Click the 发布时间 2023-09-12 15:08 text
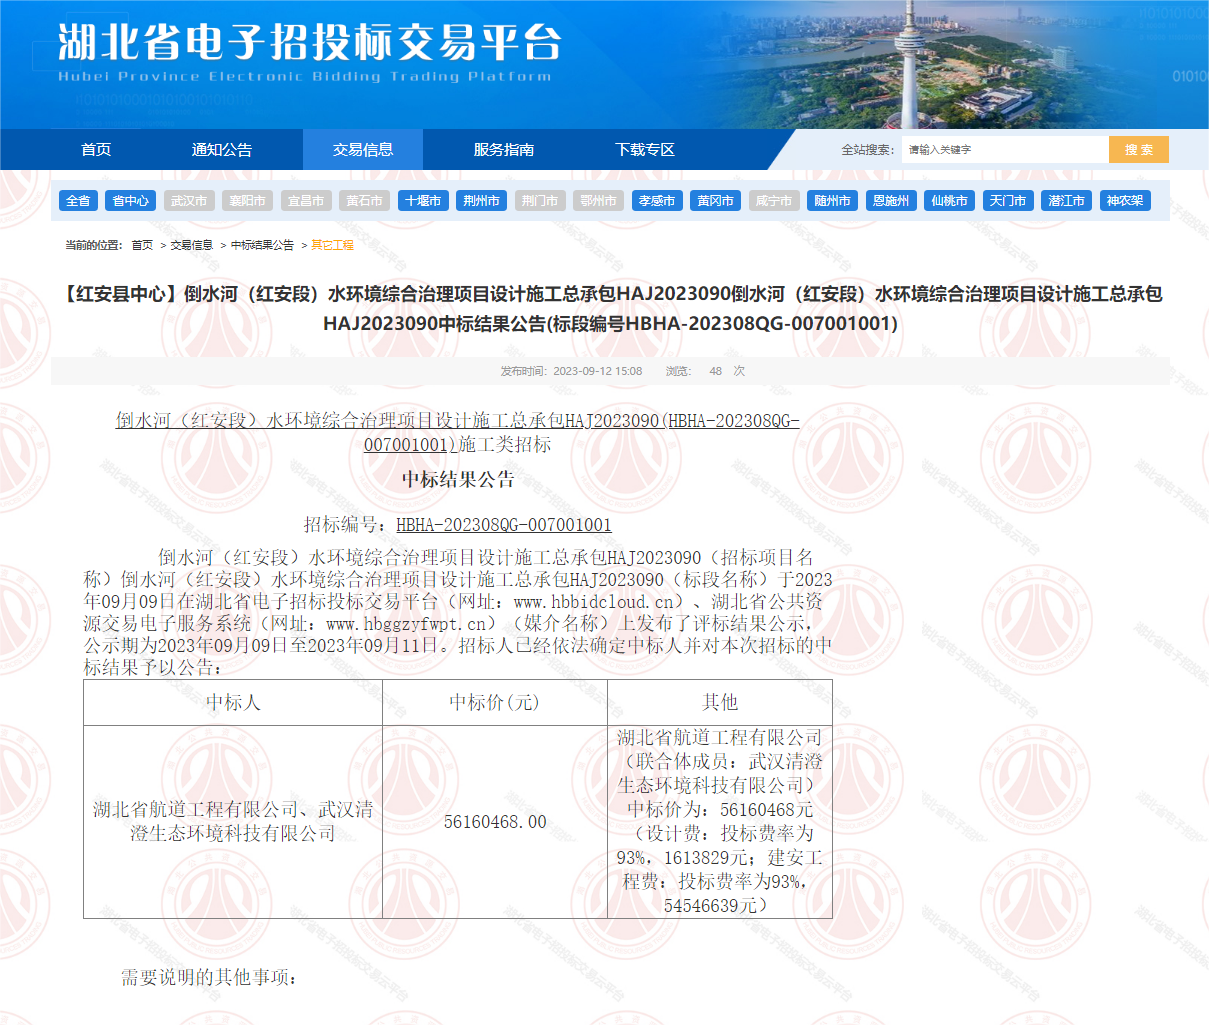1209x1025 pixels. [x=571, y=371]
